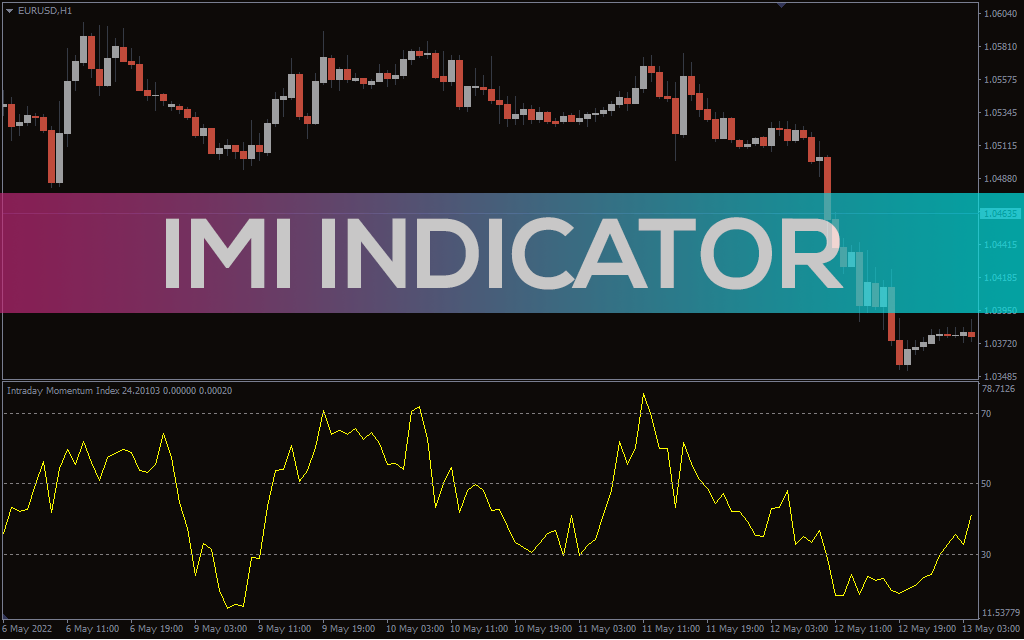Click the 11.53779 indicator scale minimum
The width and height of the screenshot is (1024, 640).
[x=1000, y=613]
